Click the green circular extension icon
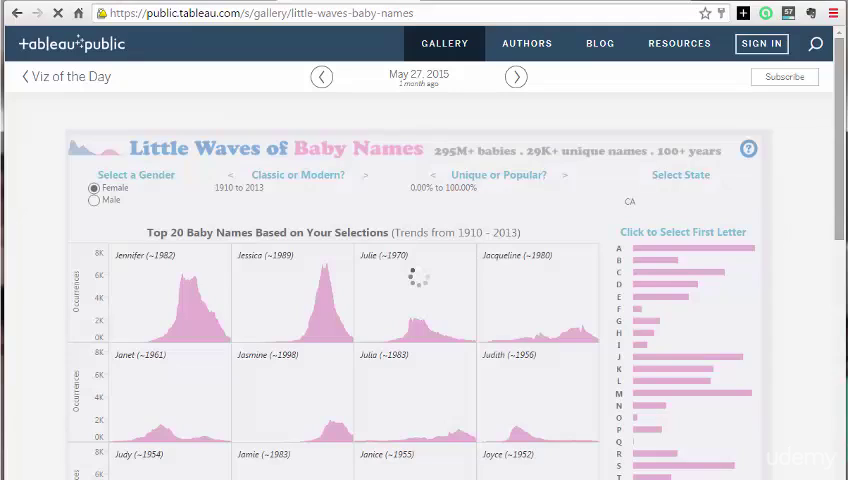The width and height of the screenshot is (848, 480). [766, 14]
